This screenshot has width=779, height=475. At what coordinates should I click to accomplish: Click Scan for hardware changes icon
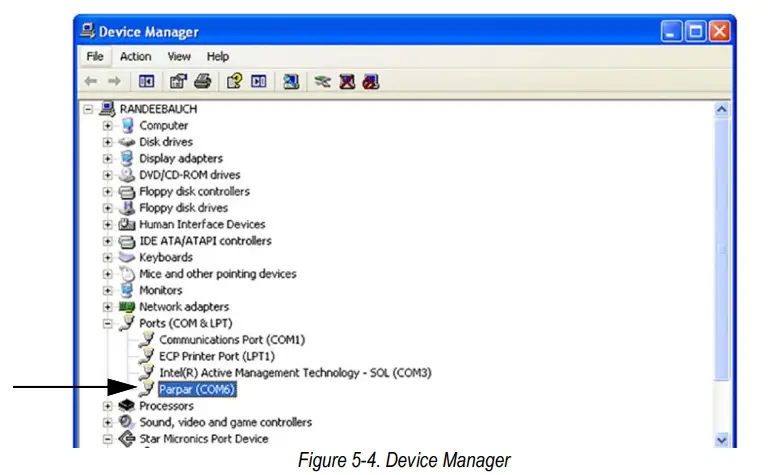(x=290, y=82)
